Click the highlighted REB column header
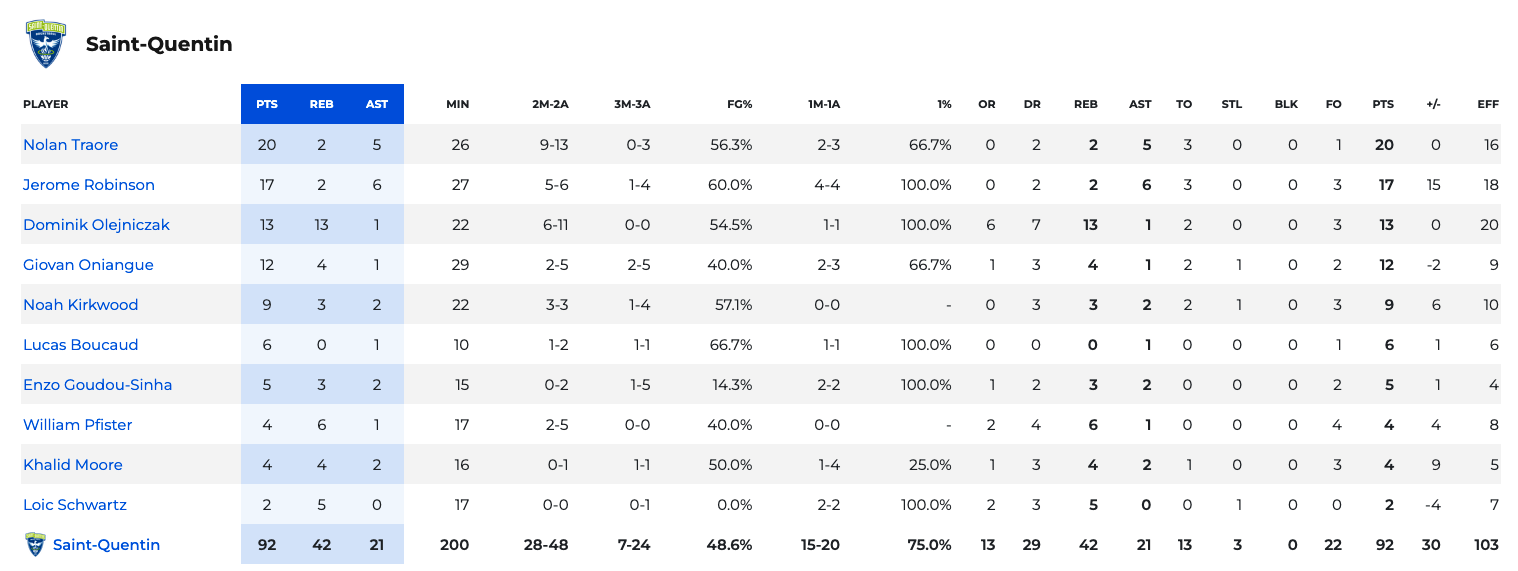 click(x=322, y=104)
